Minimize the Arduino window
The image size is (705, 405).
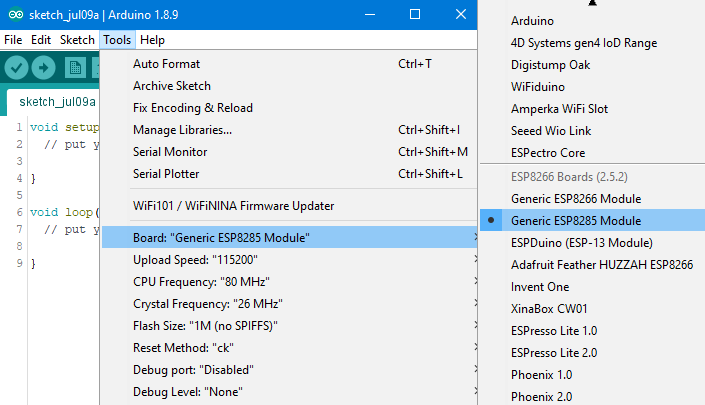(x=370, y=15)
